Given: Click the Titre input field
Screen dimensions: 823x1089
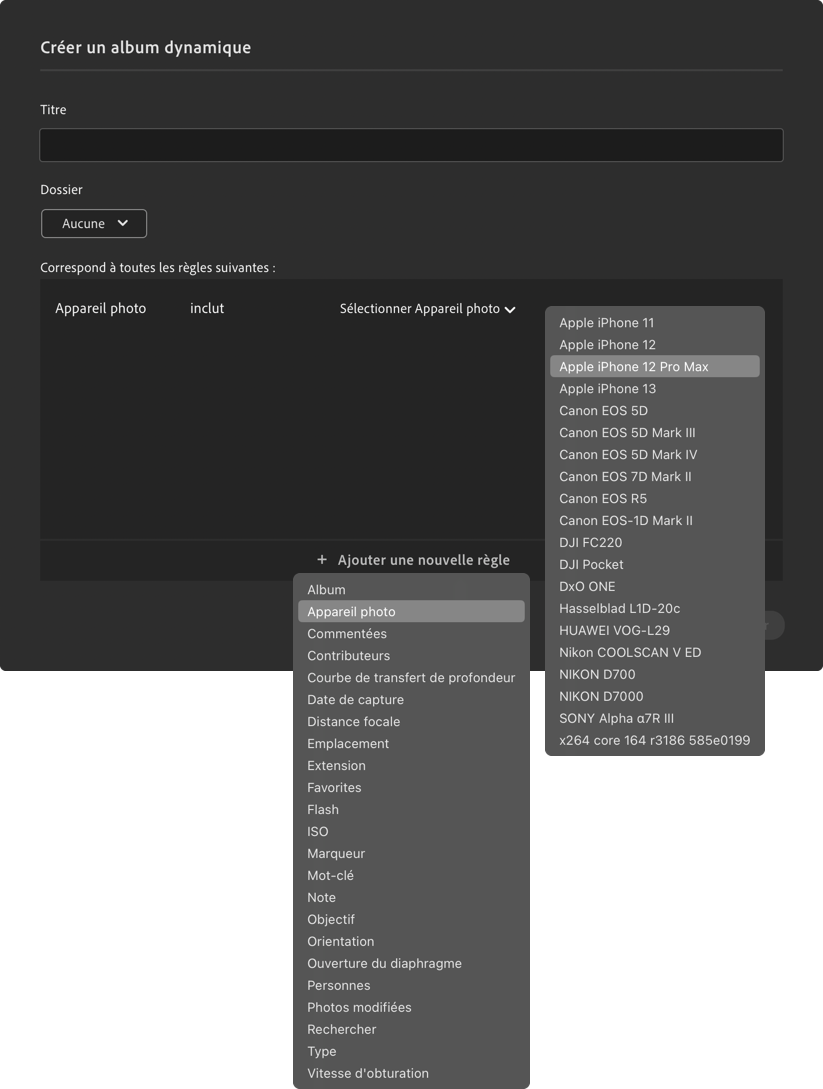Looking at the screenshot, I should [411, 145].
